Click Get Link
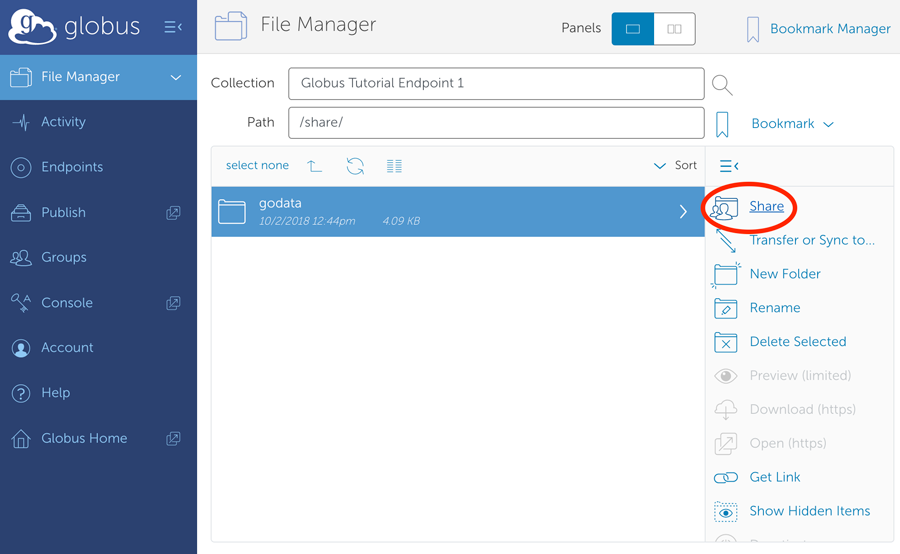Viewport: 900px width, 554px height. (775, 477)
